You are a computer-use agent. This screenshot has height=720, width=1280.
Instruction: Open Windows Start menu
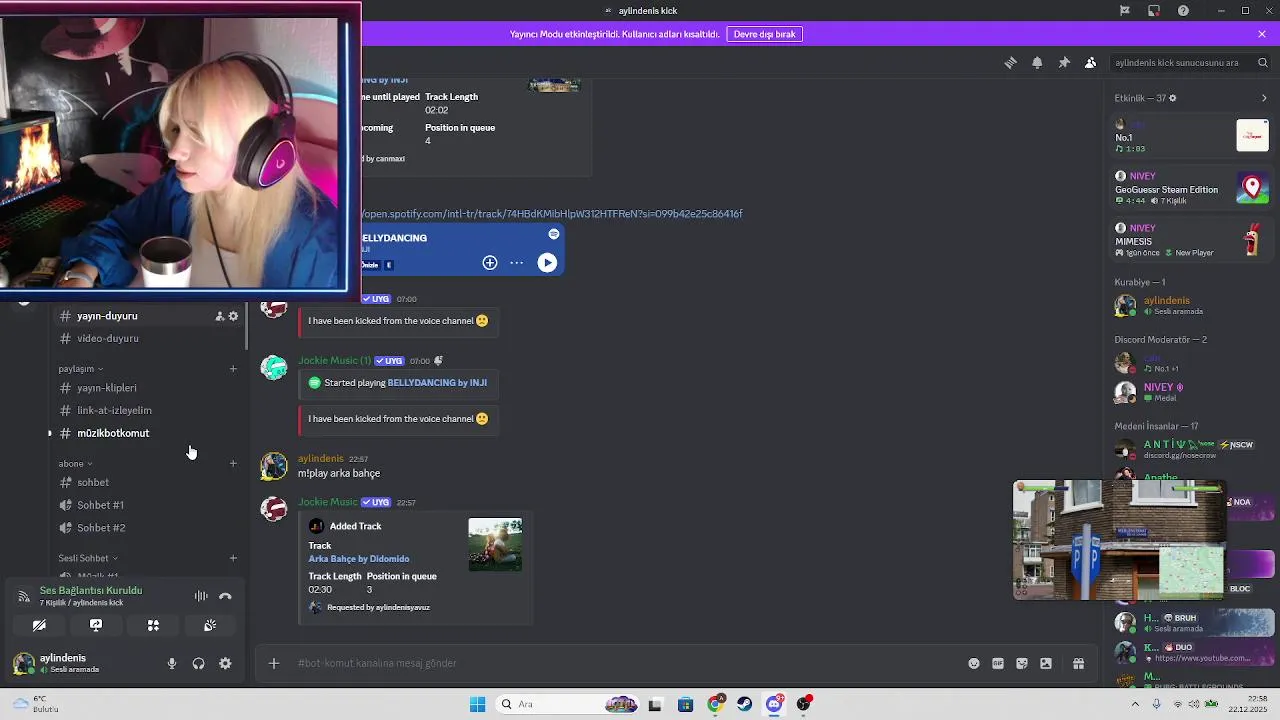pyautogui.click(x=478, y=704)
